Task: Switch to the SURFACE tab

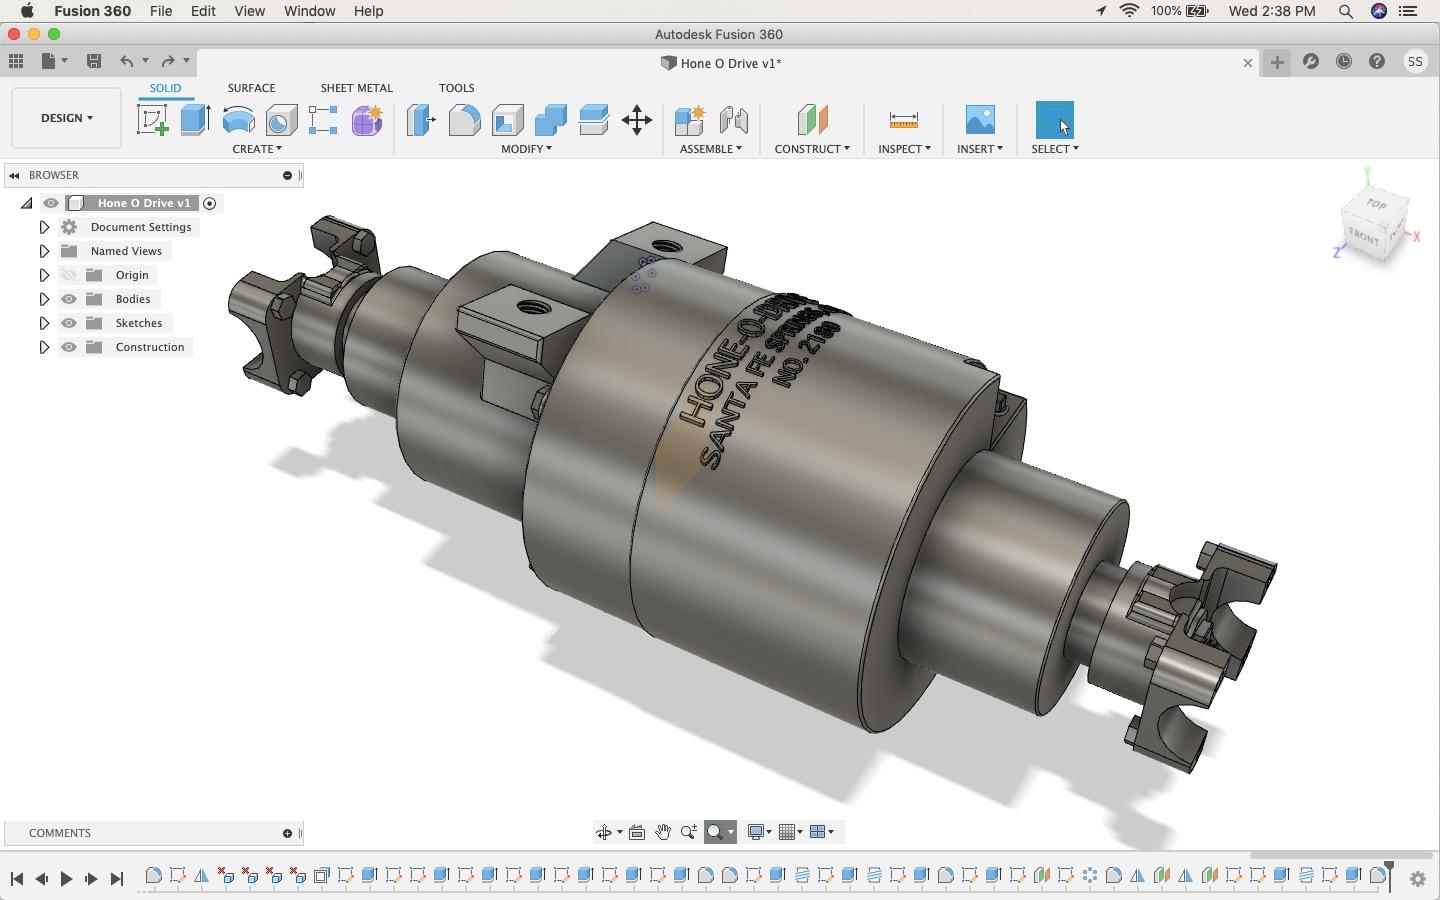Action: pos(251,88)
